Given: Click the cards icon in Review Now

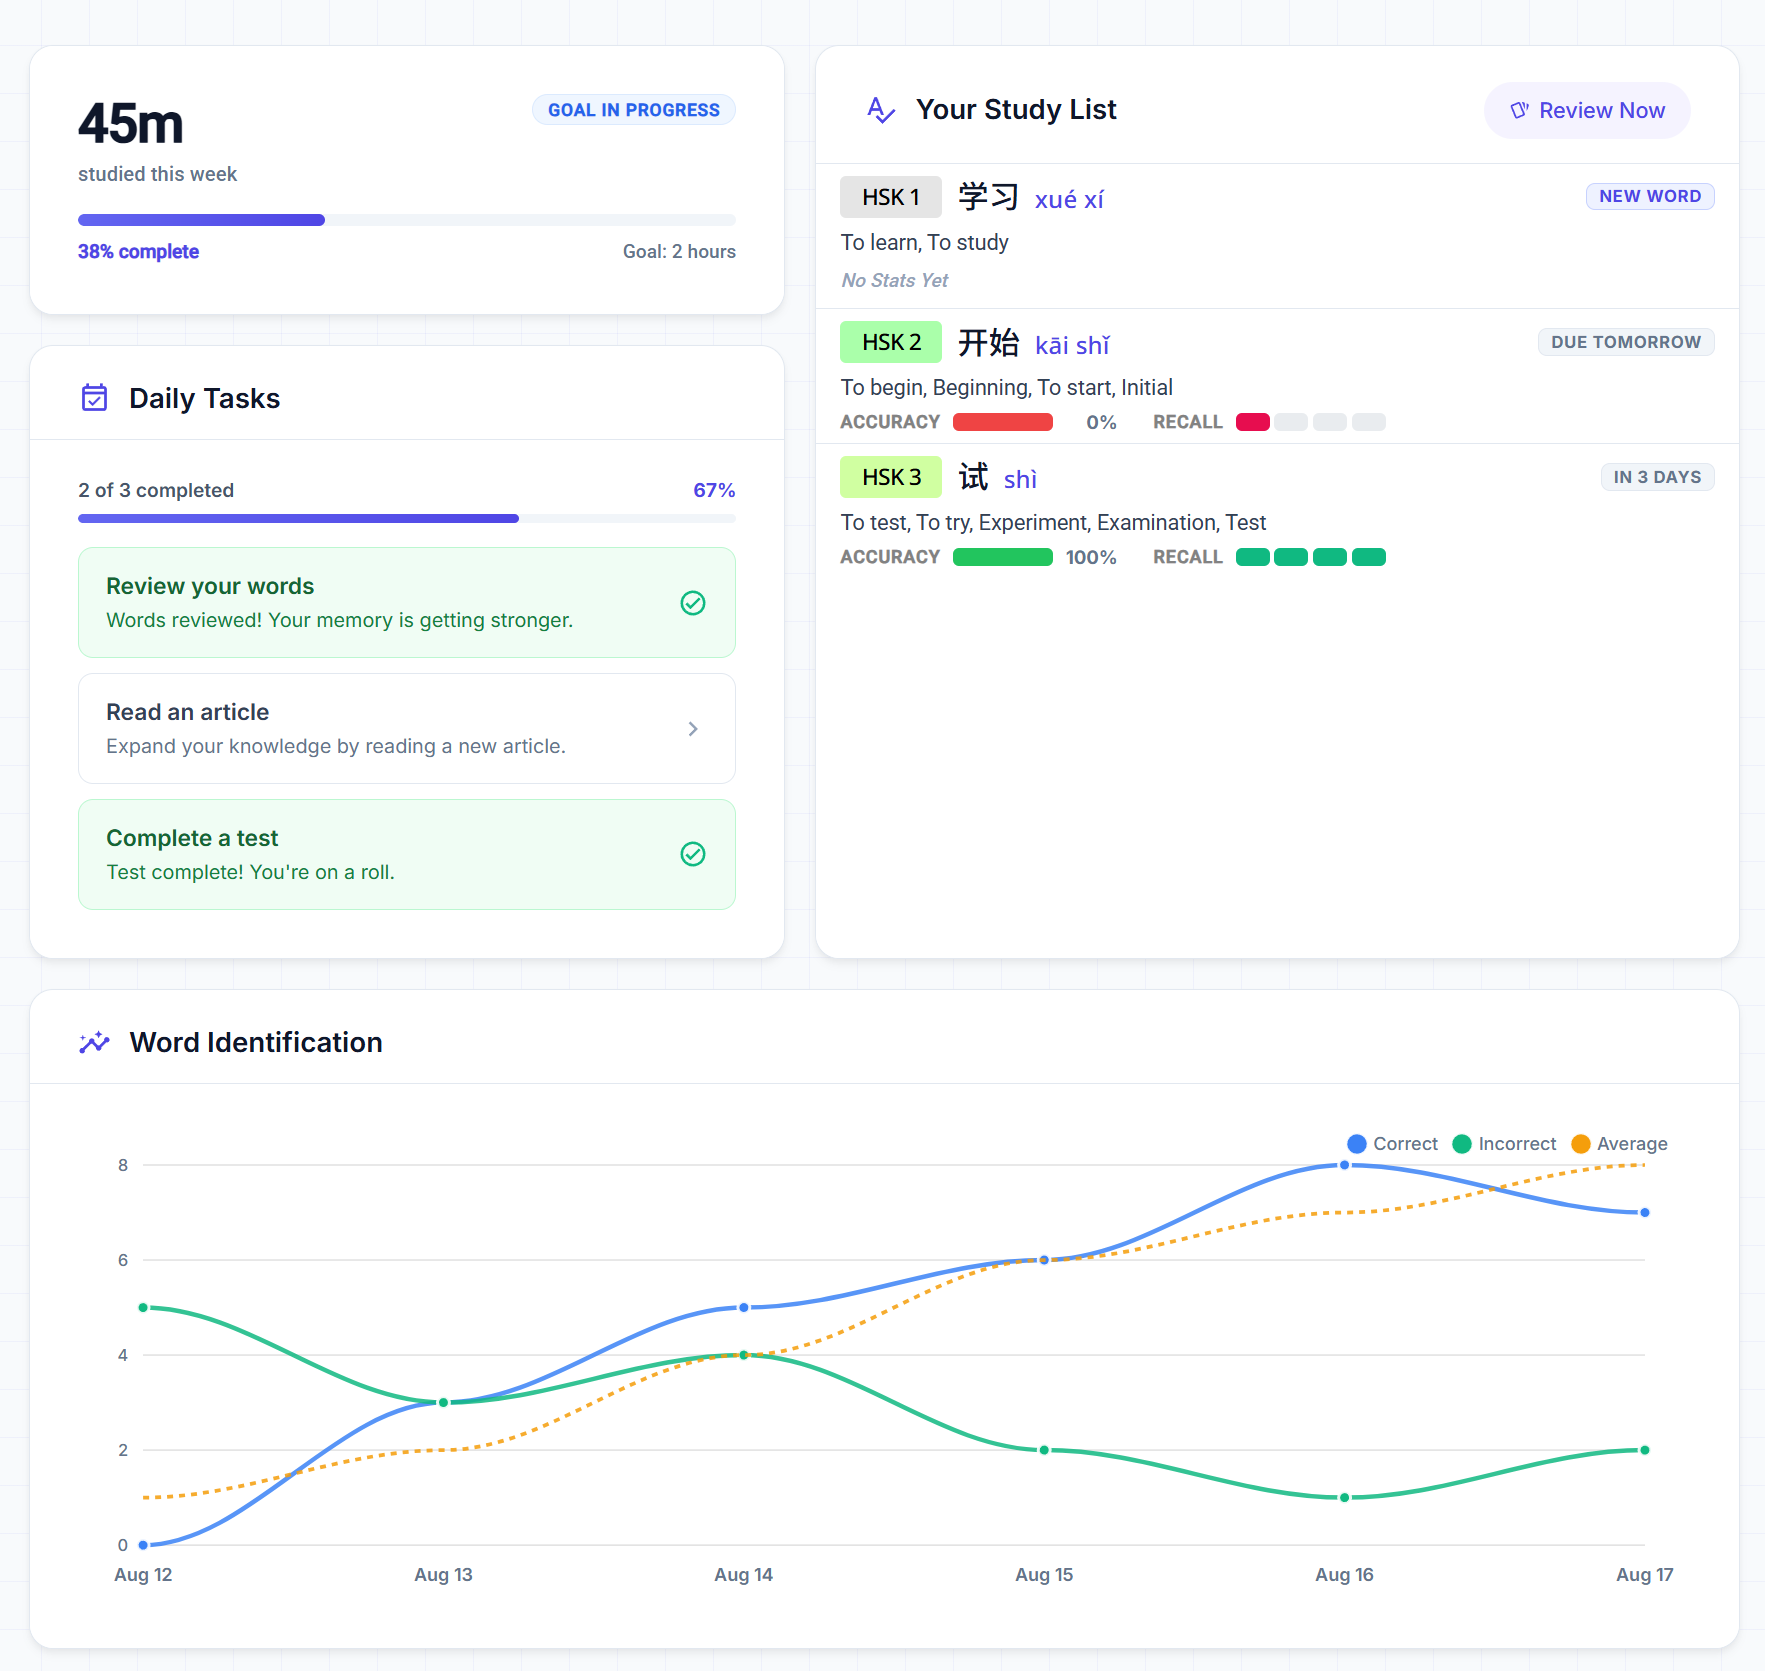Looking at the screenshot, I should pos(1519,110).
